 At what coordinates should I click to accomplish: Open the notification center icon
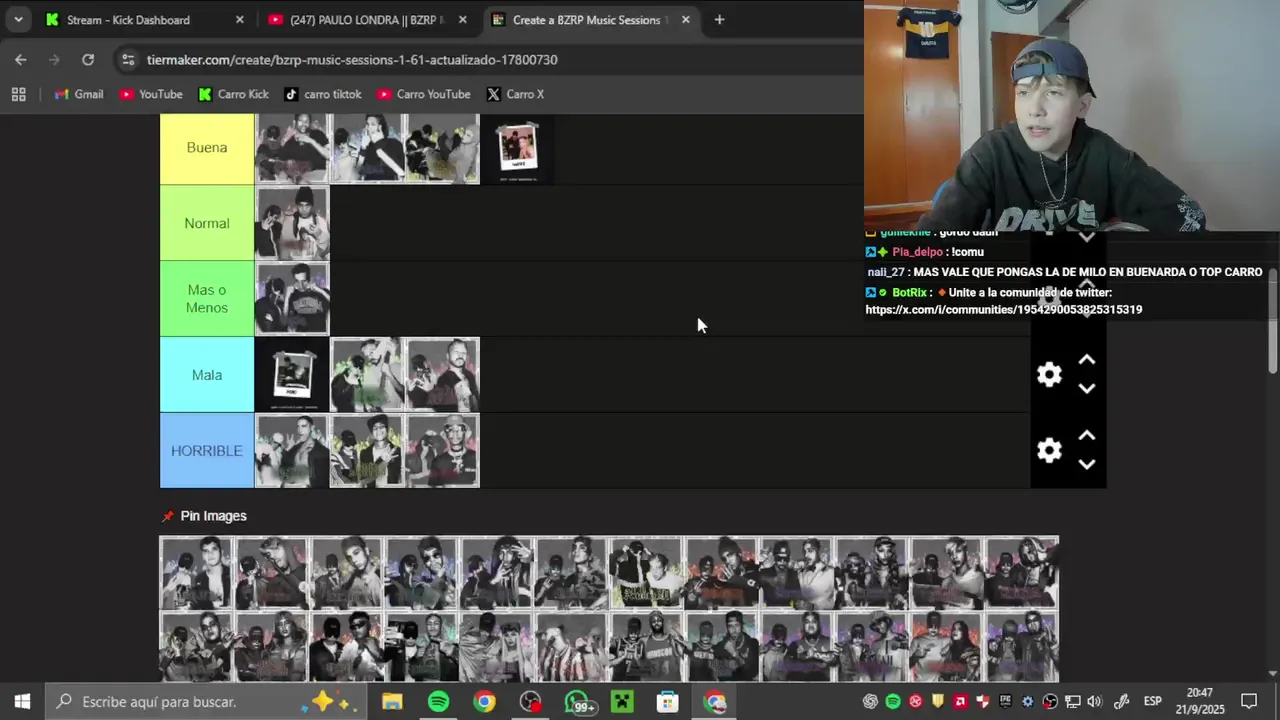click(1249, 701)
